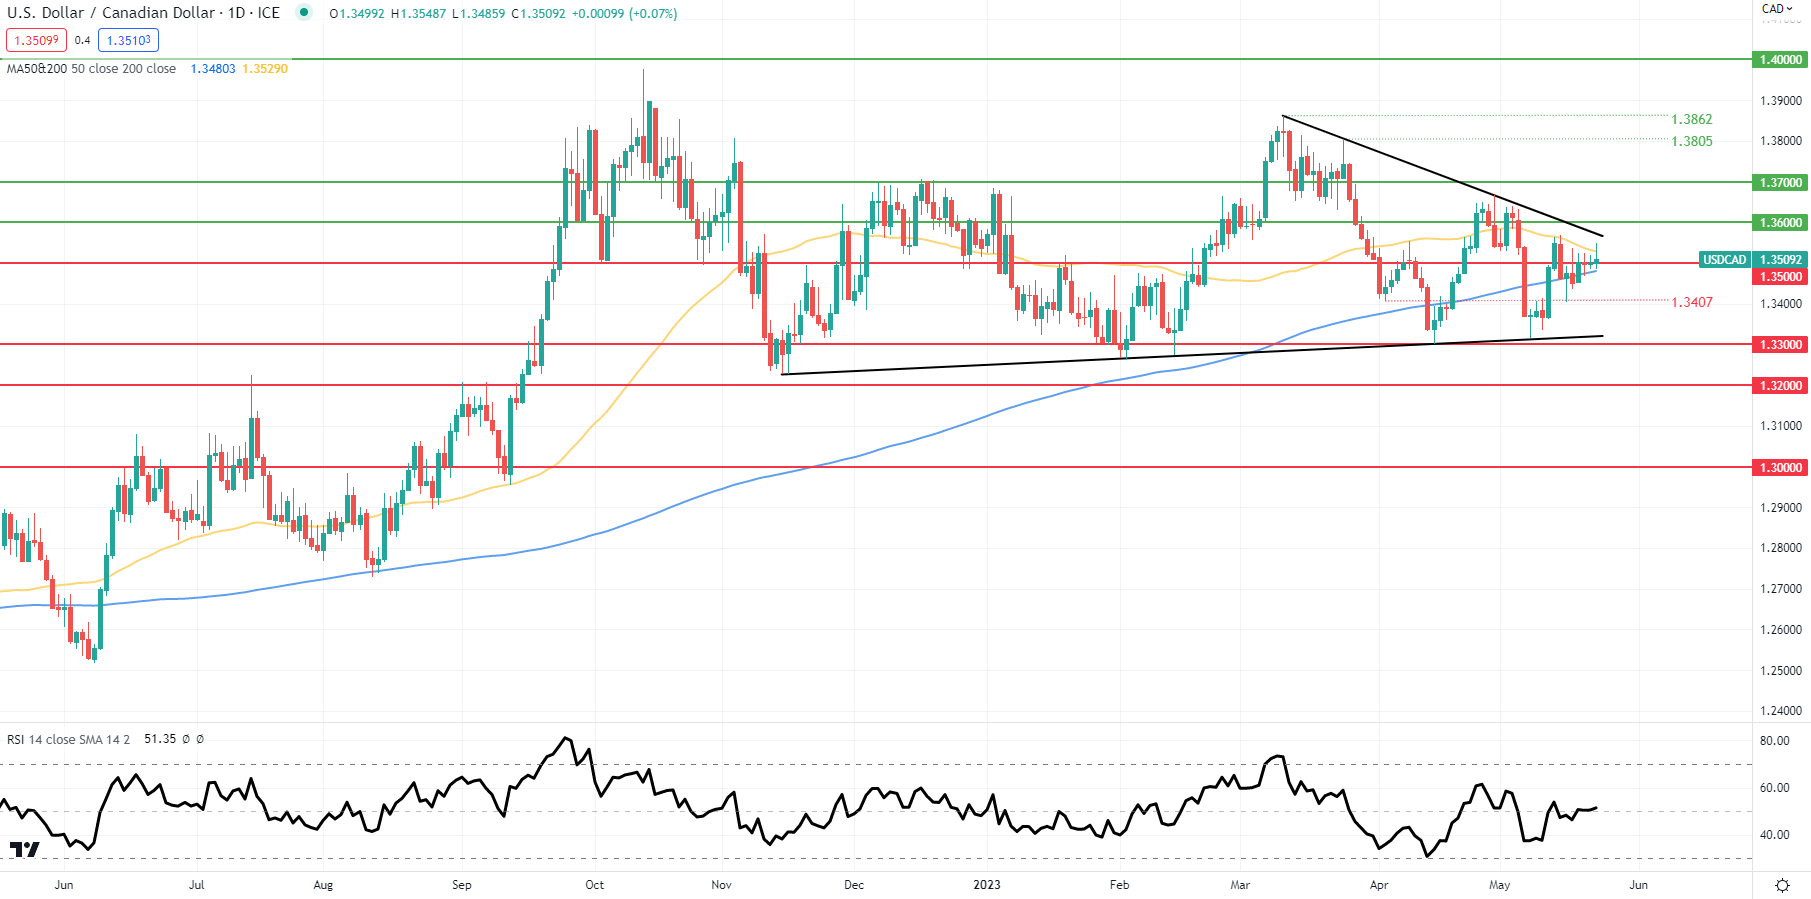Click the Apr time axis label
Viewport: 1811px width, 899px height.
point(1379,885)
